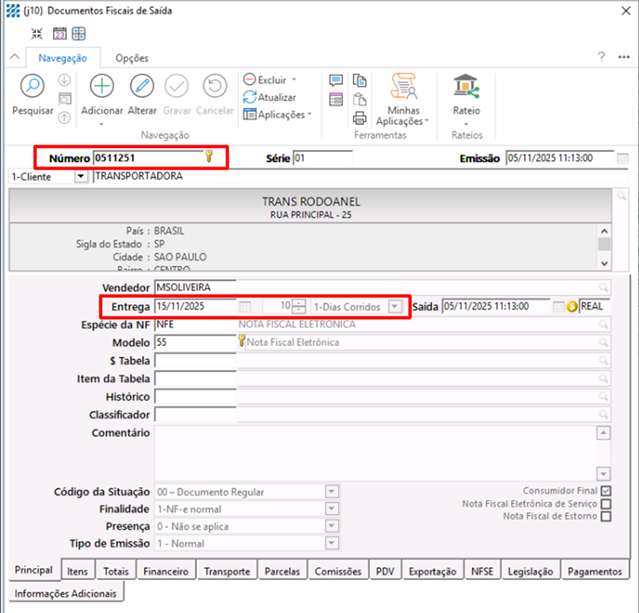Switch to the Opções ribbon tab
This screenshot has width=639, height=613.
click(x=132, y=58)
